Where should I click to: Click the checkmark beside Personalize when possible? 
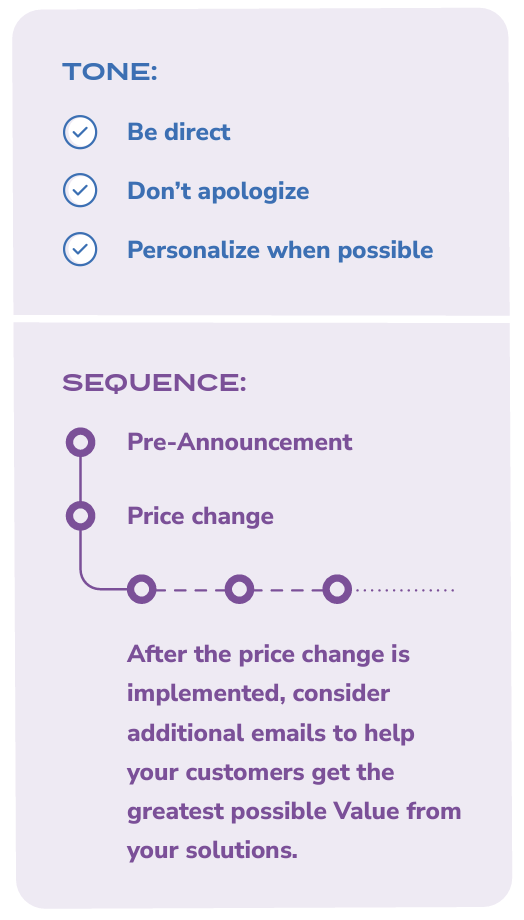tap(80, 249)
